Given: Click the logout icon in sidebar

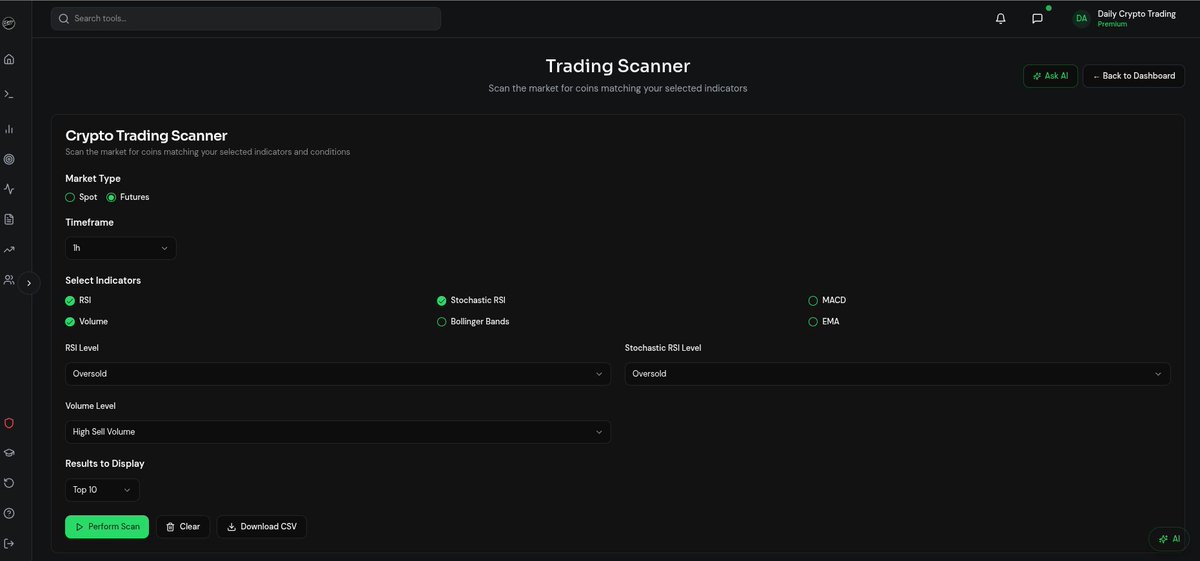Looking at the screenshot, I should (x=9, y=543).
